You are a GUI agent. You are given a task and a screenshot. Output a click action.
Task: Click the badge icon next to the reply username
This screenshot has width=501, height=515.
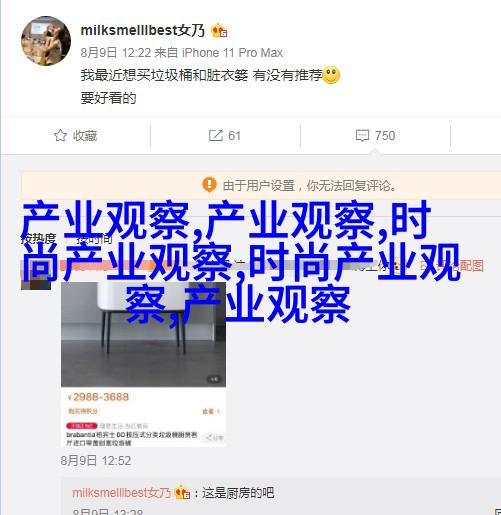tap(182, 492)
